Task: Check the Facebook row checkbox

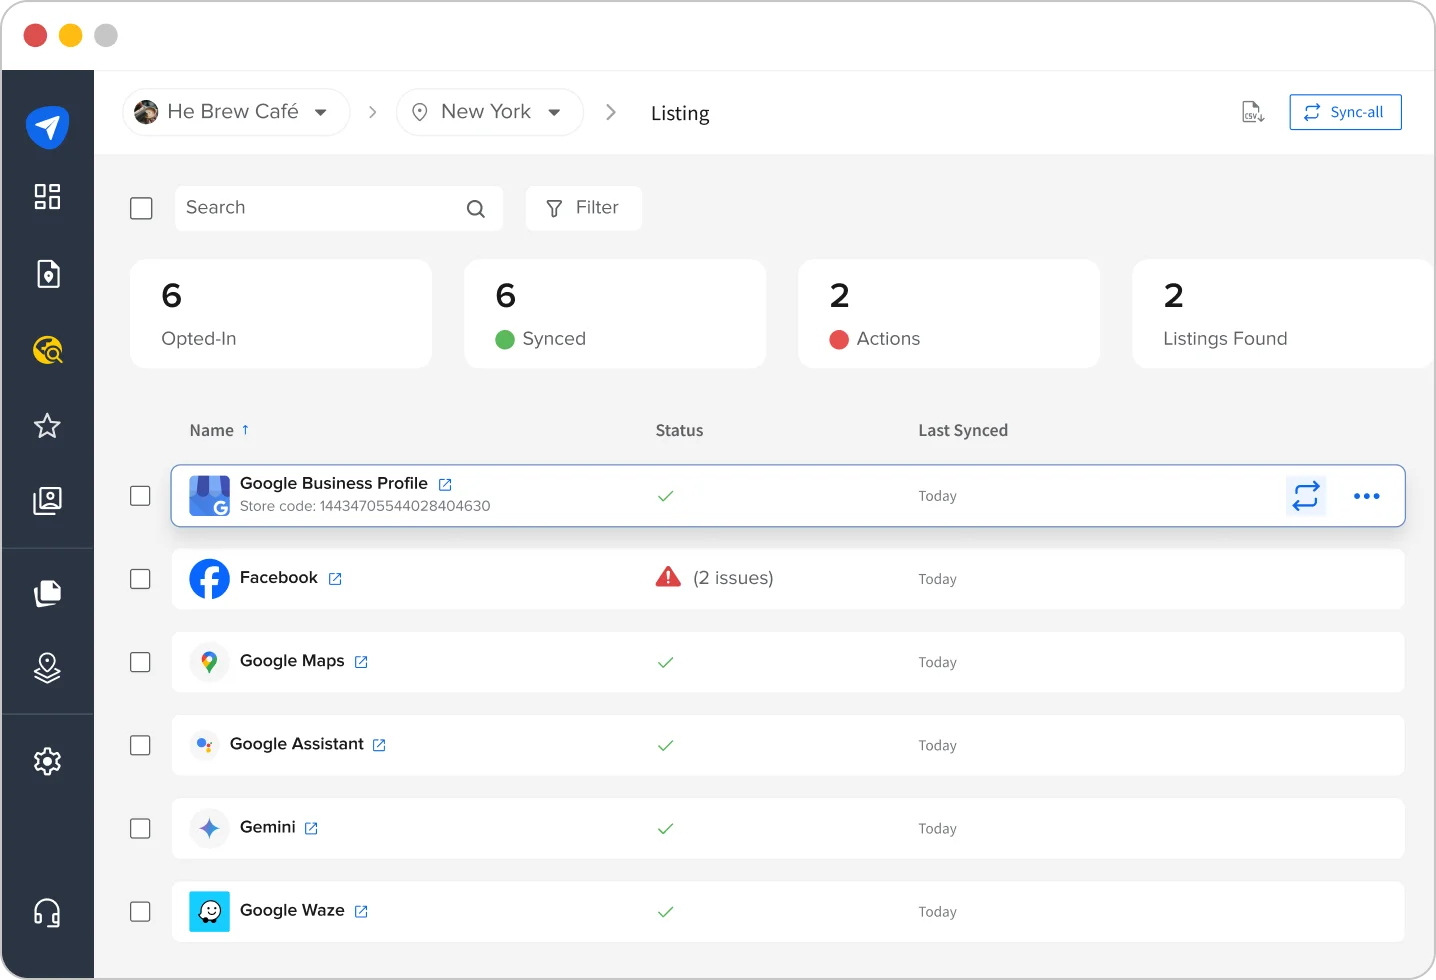Action: [140, 579]
